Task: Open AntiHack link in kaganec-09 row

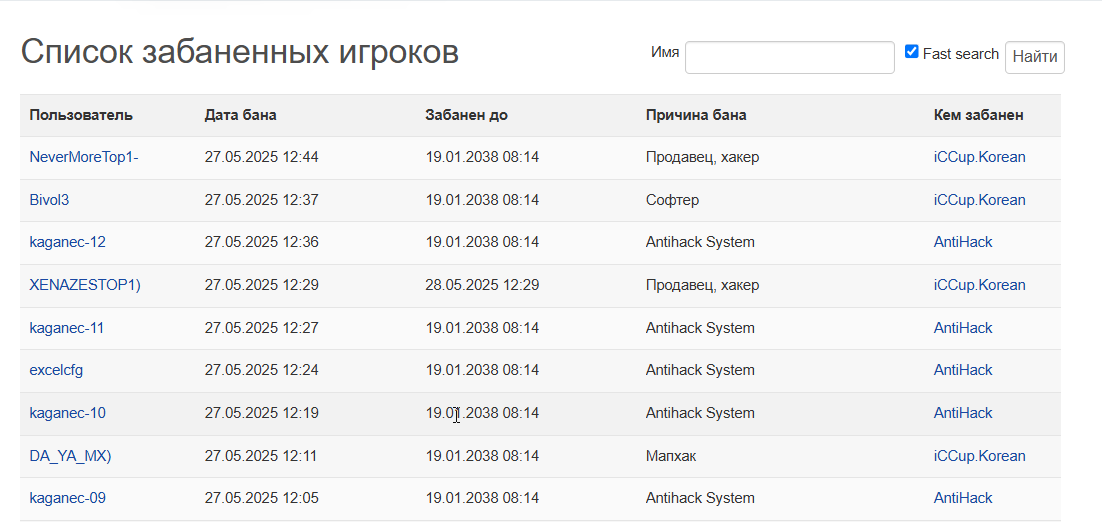Action: [x=963, y=498]
